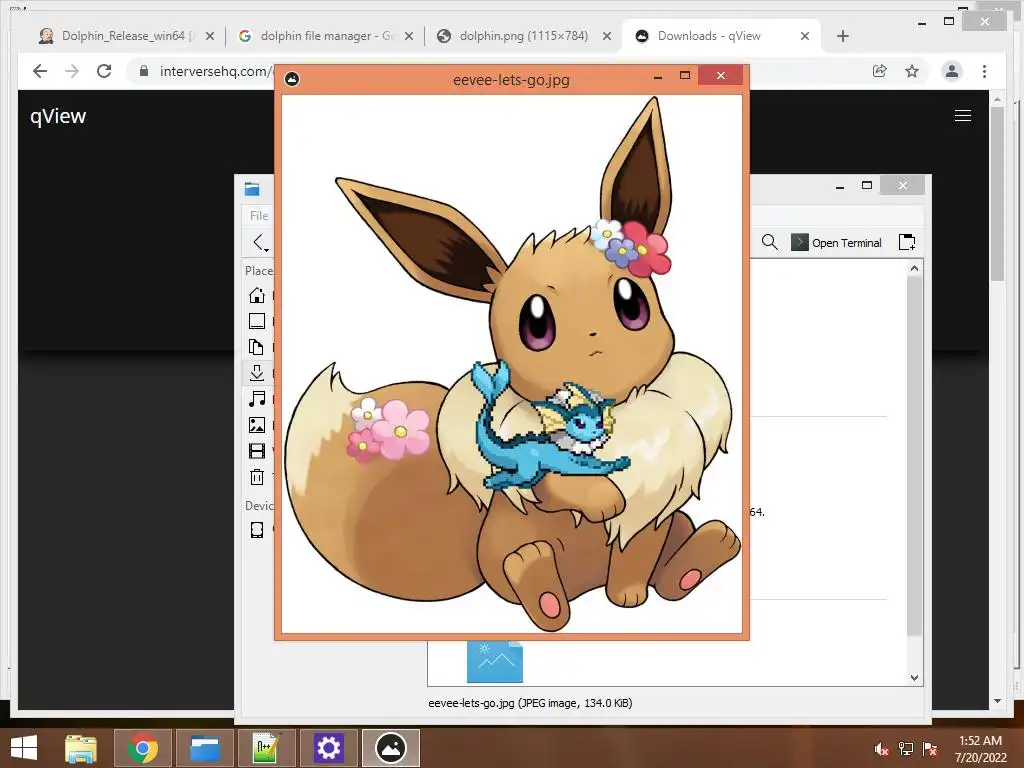Close the dolphin file manager tab
Viewport: 1024px width, 768px height.
[409, 37]
